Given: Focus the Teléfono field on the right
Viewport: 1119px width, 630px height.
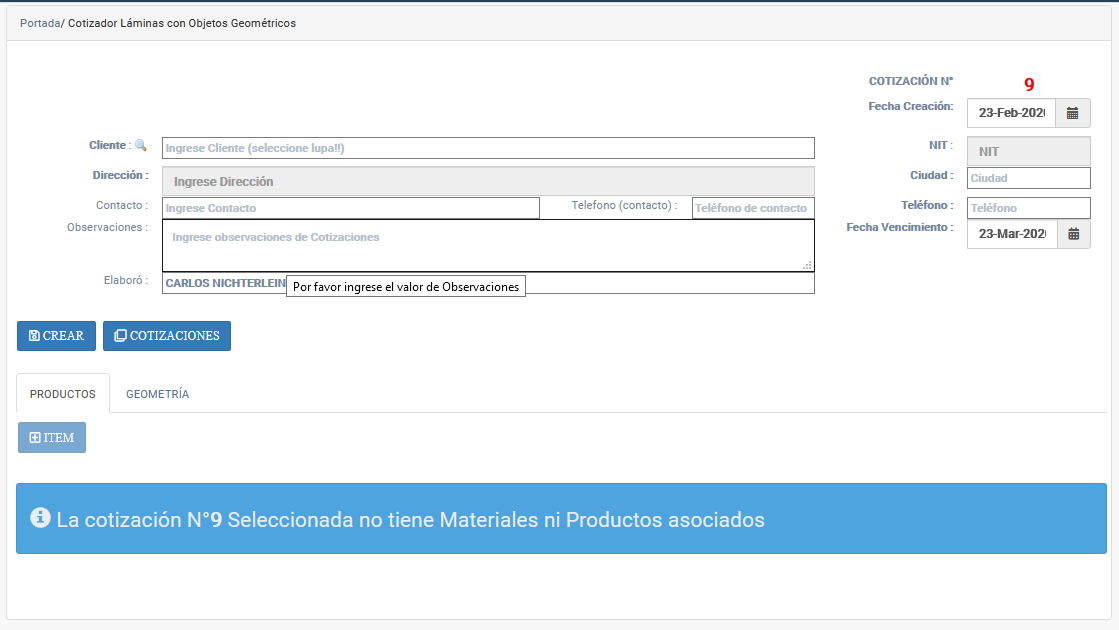Looking at the screenshot, I should click(x=1028, y=208).
